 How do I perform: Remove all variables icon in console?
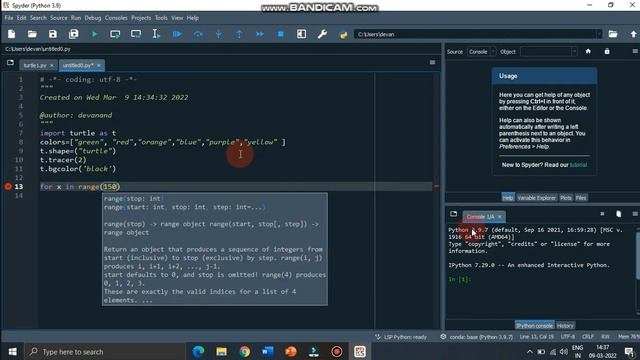(x=618, y=214)
